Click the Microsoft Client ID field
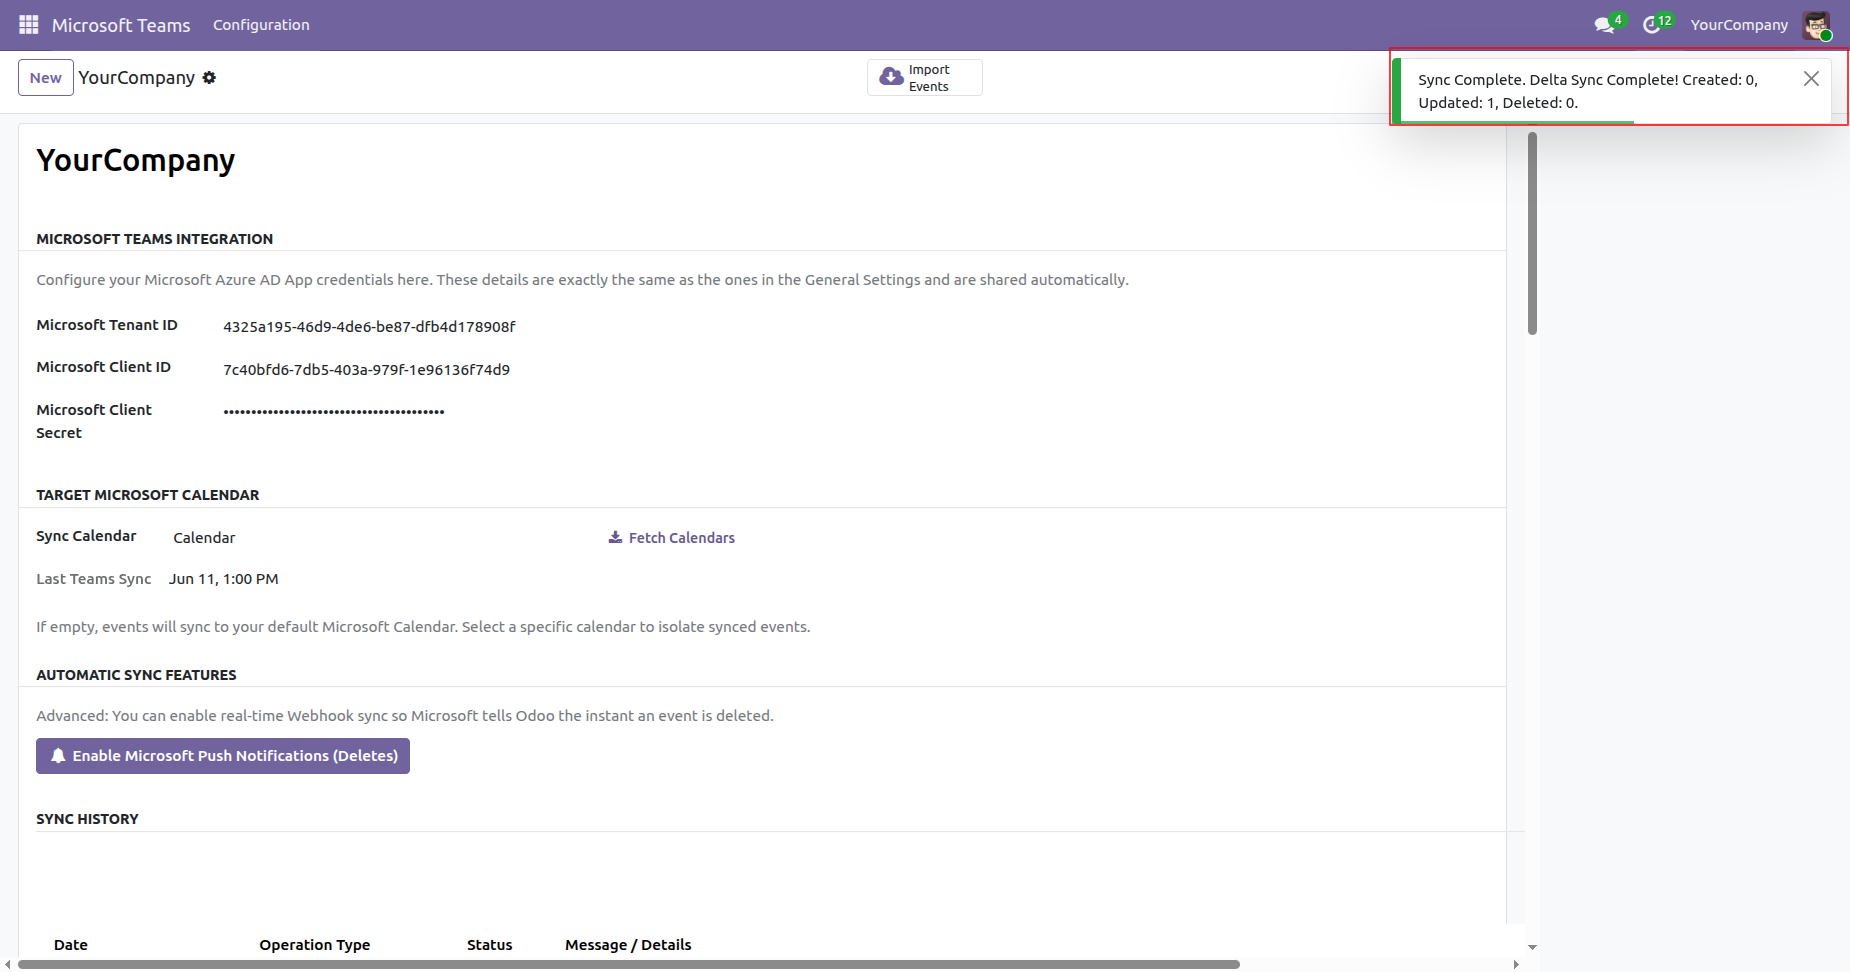This screenshot has height=972, width=1850. point(366,370)
